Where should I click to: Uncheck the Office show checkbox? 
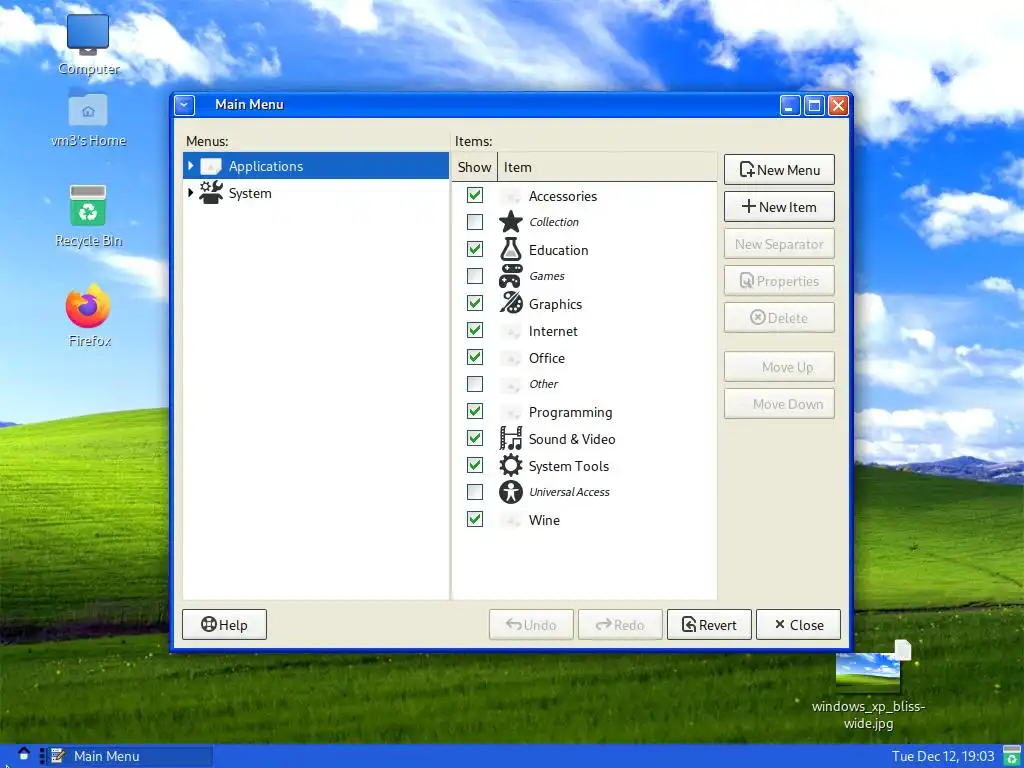tap(475, 357)
